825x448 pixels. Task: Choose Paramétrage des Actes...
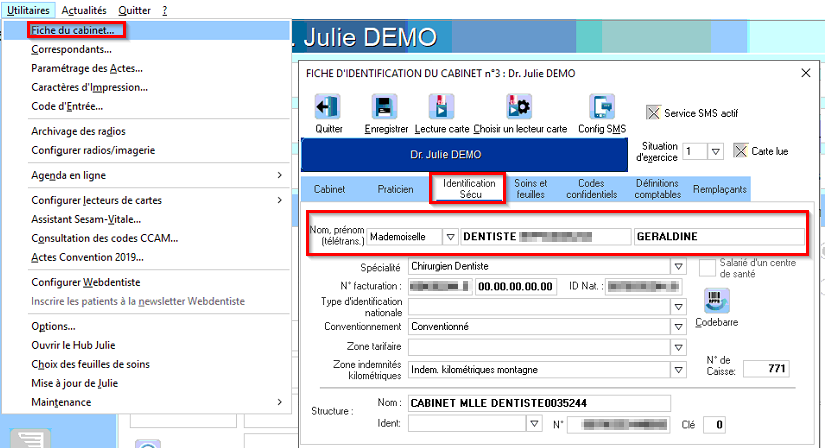[87, 68]
